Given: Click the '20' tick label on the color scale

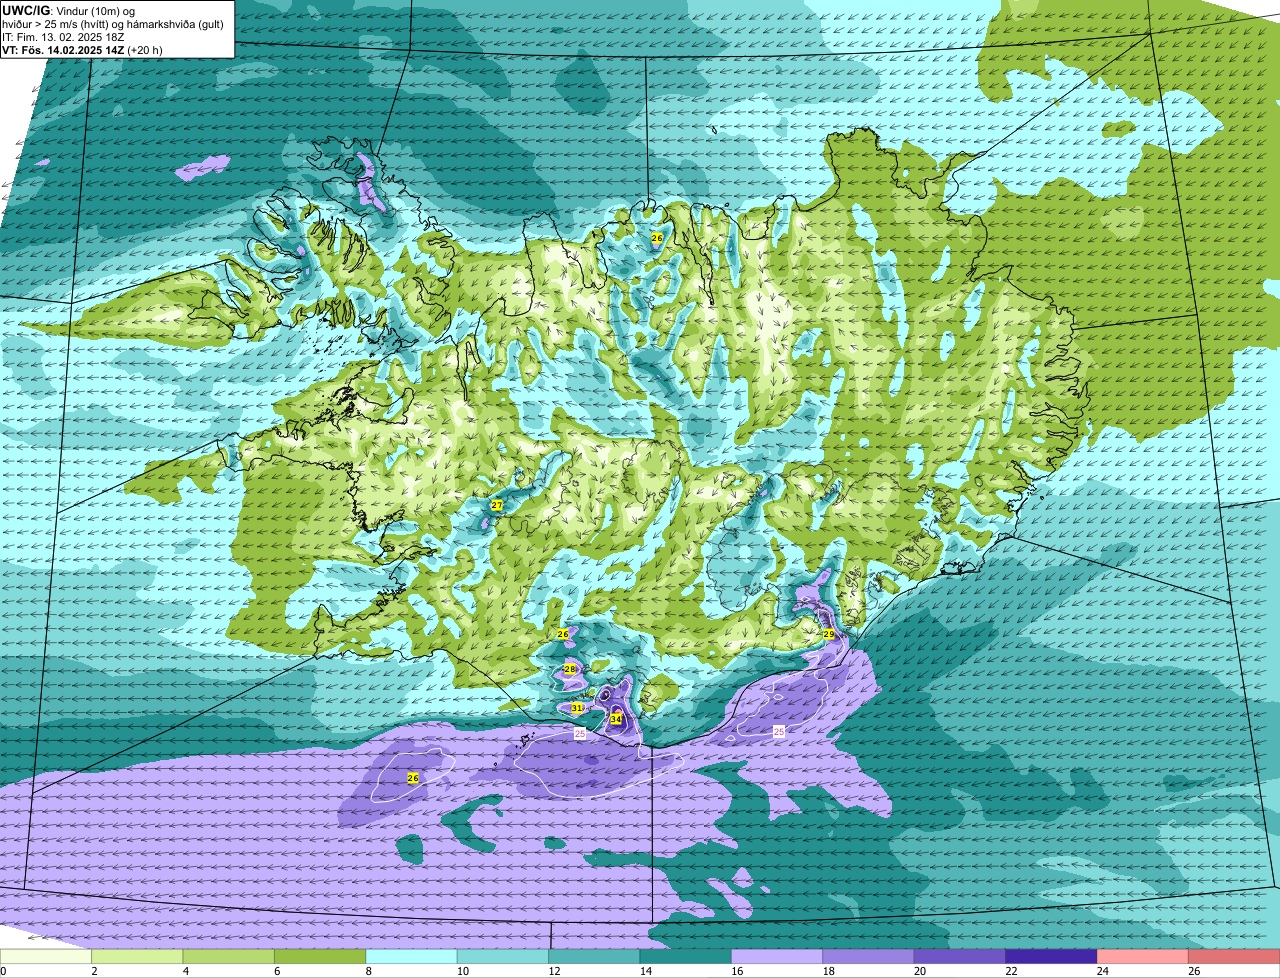Looking at the screenshot, I should tap(920, 971).
